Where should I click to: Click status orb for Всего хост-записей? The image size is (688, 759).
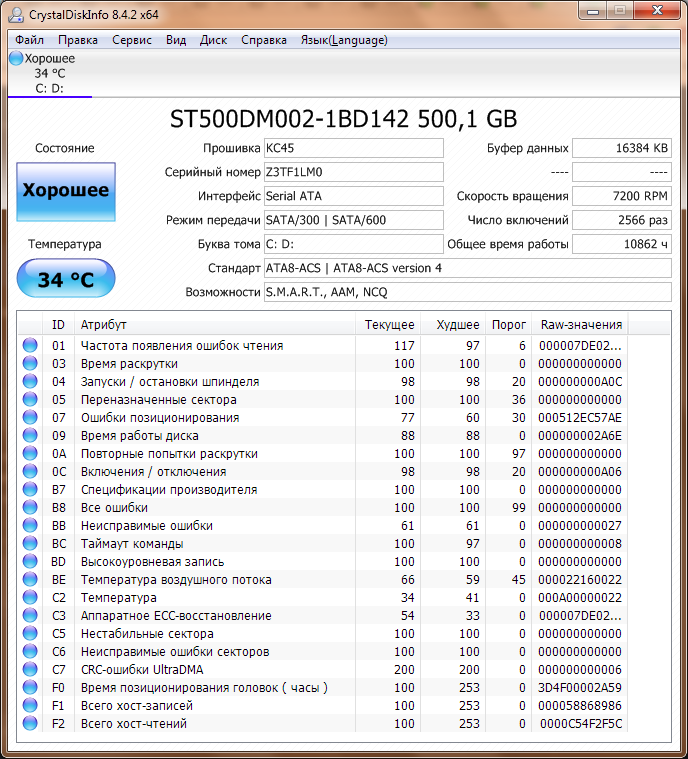tap(30, 705)
